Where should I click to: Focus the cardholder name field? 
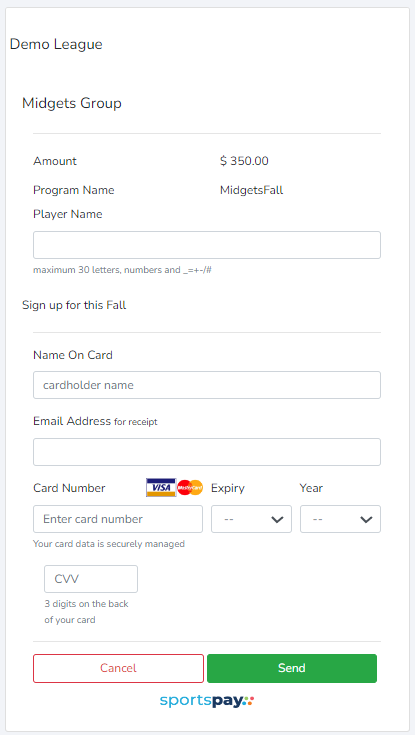tap(207, 385)
